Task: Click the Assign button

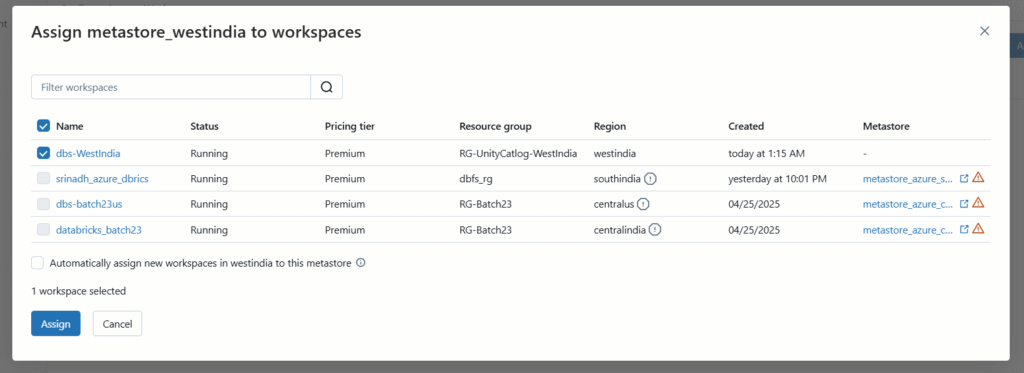Action: [56, 323]
